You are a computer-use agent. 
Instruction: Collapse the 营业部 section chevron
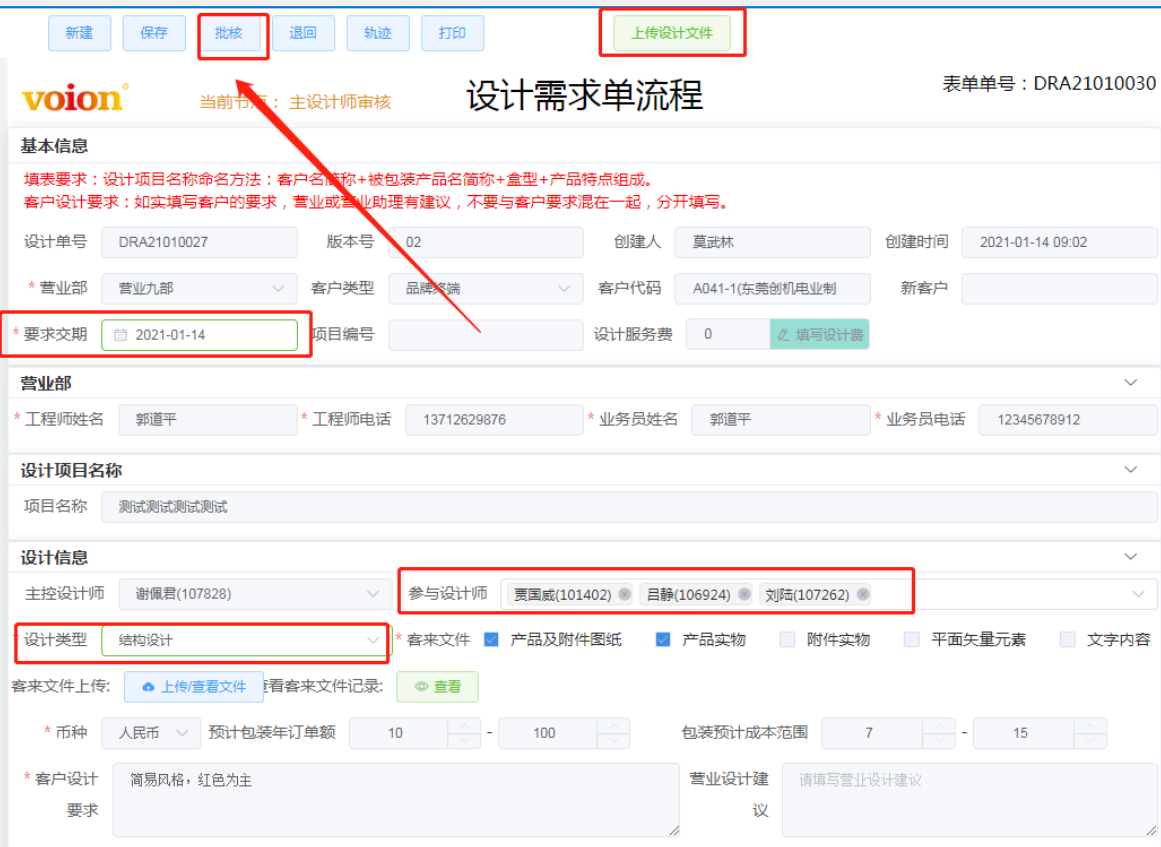[1130, 383]
